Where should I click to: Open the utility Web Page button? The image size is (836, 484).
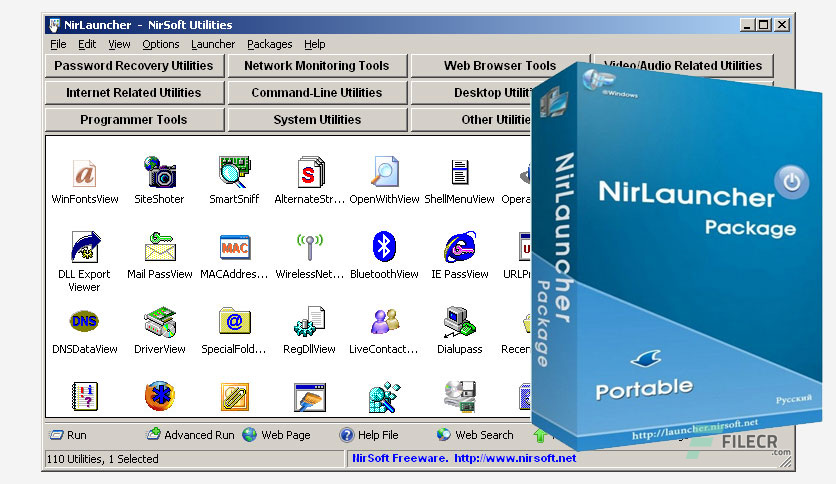point(276,435)
